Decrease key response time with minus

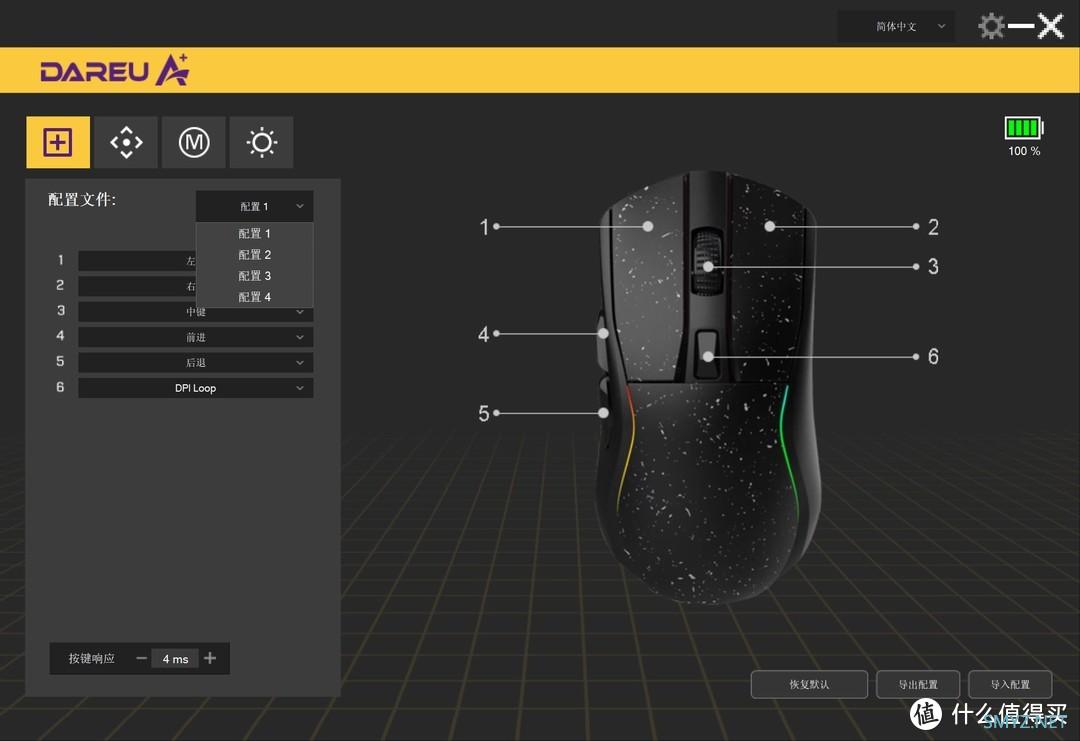[141, 658]
